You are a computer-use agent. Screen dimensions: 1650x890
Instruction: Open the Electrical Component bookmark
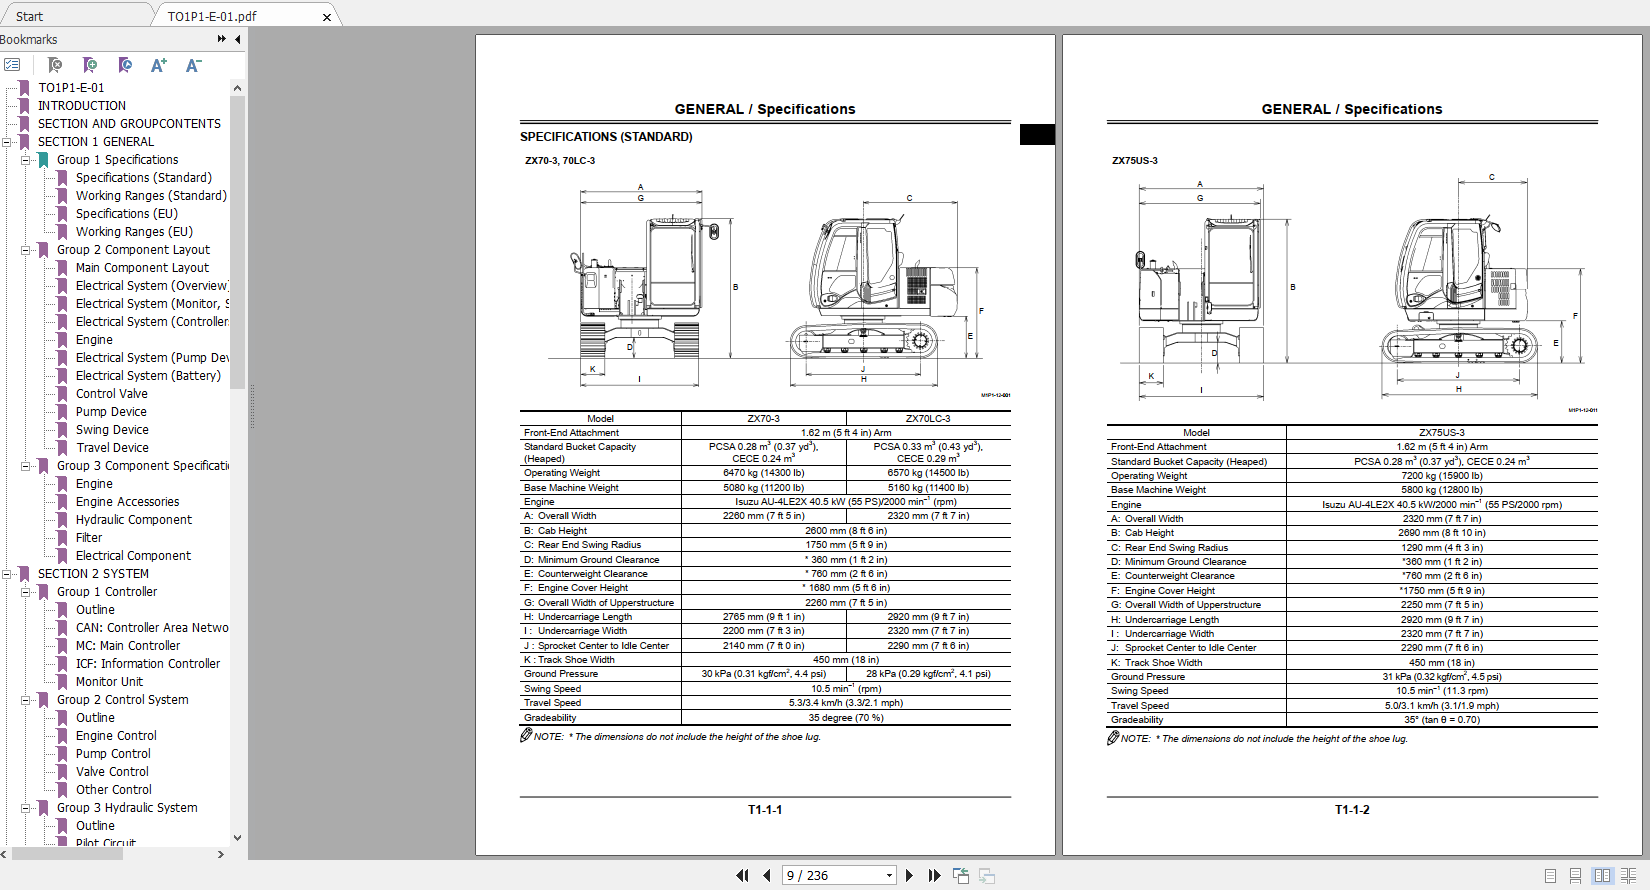(x=133, y=556)
